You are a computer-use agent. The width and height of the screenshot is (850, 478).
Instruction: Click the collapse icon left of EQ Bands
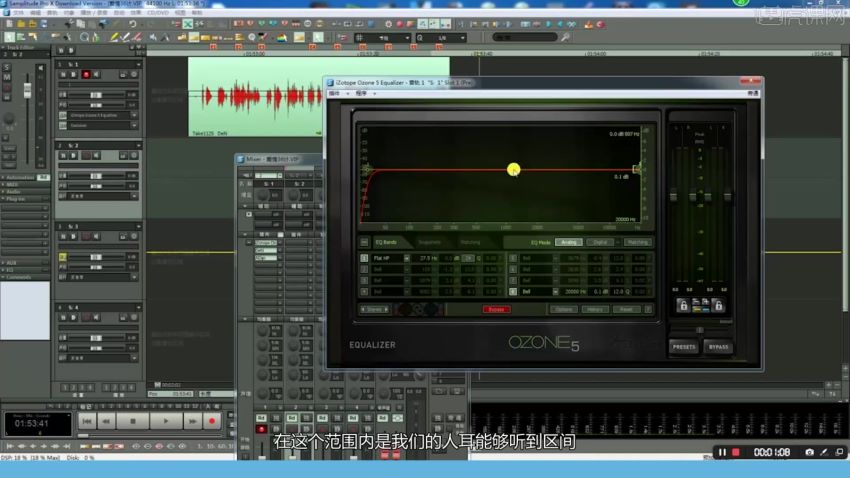click(x=364, y=242)
